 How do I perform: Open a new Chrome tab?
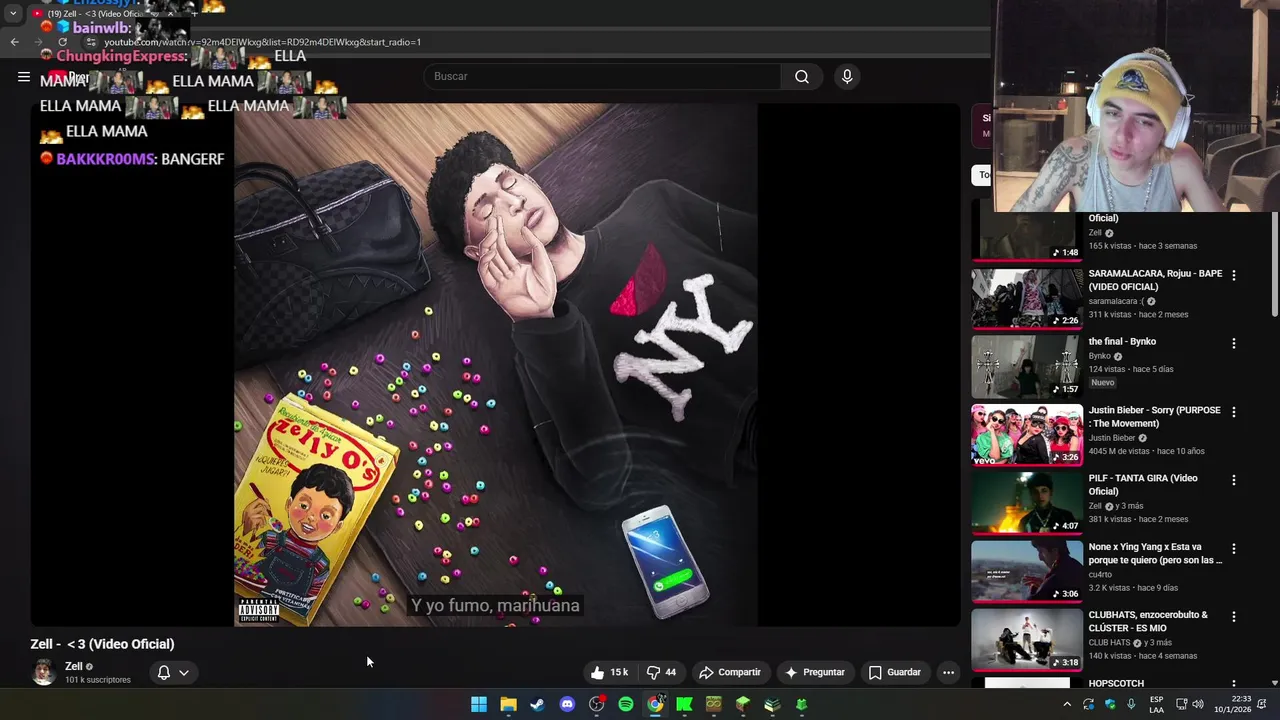pos(194,14)
